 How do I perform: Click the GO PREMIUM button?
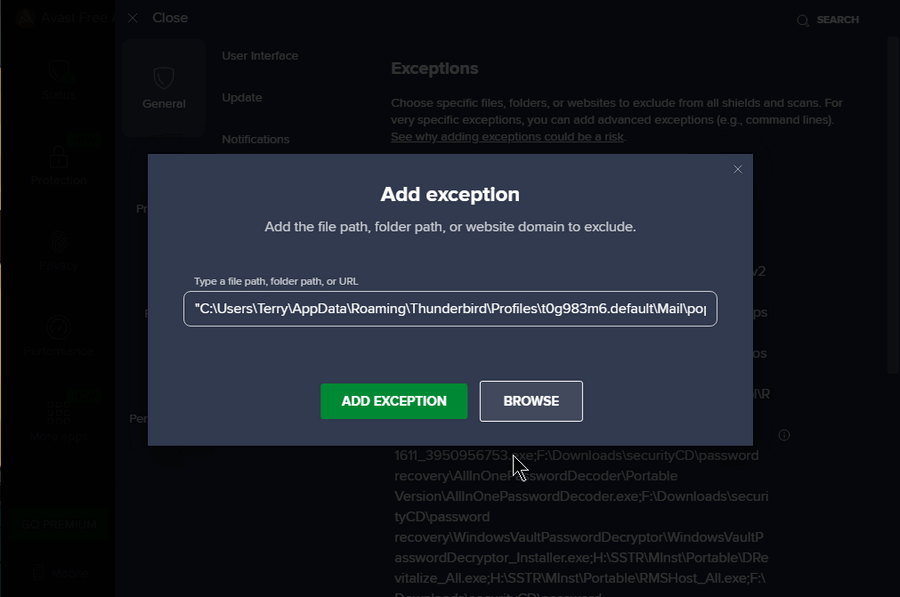(59, 524)
